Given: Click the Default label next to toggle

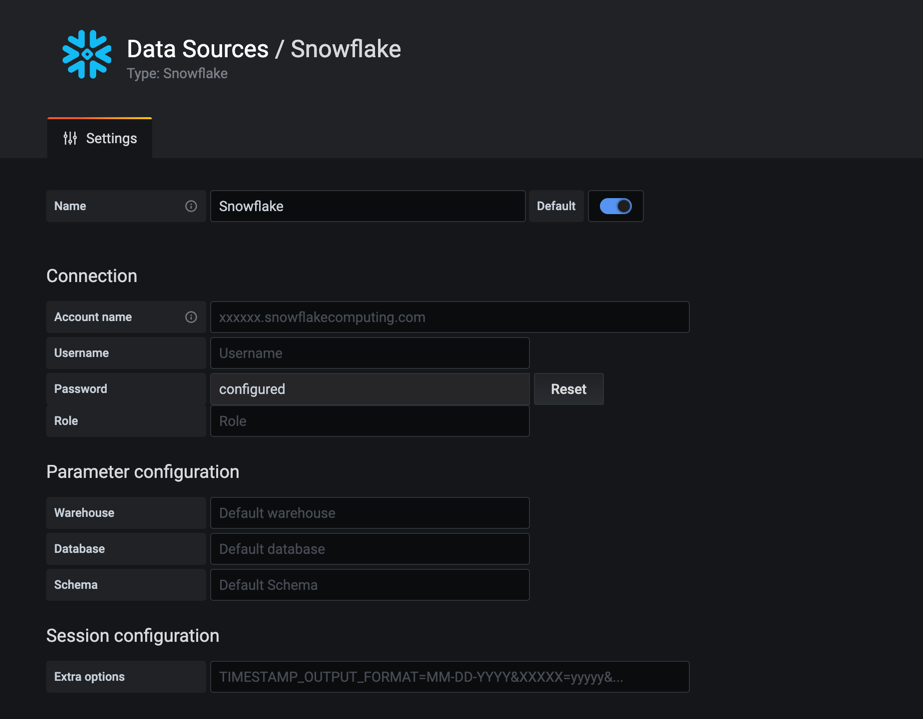Looking at the screenshot, I should [x=556, y=206].
